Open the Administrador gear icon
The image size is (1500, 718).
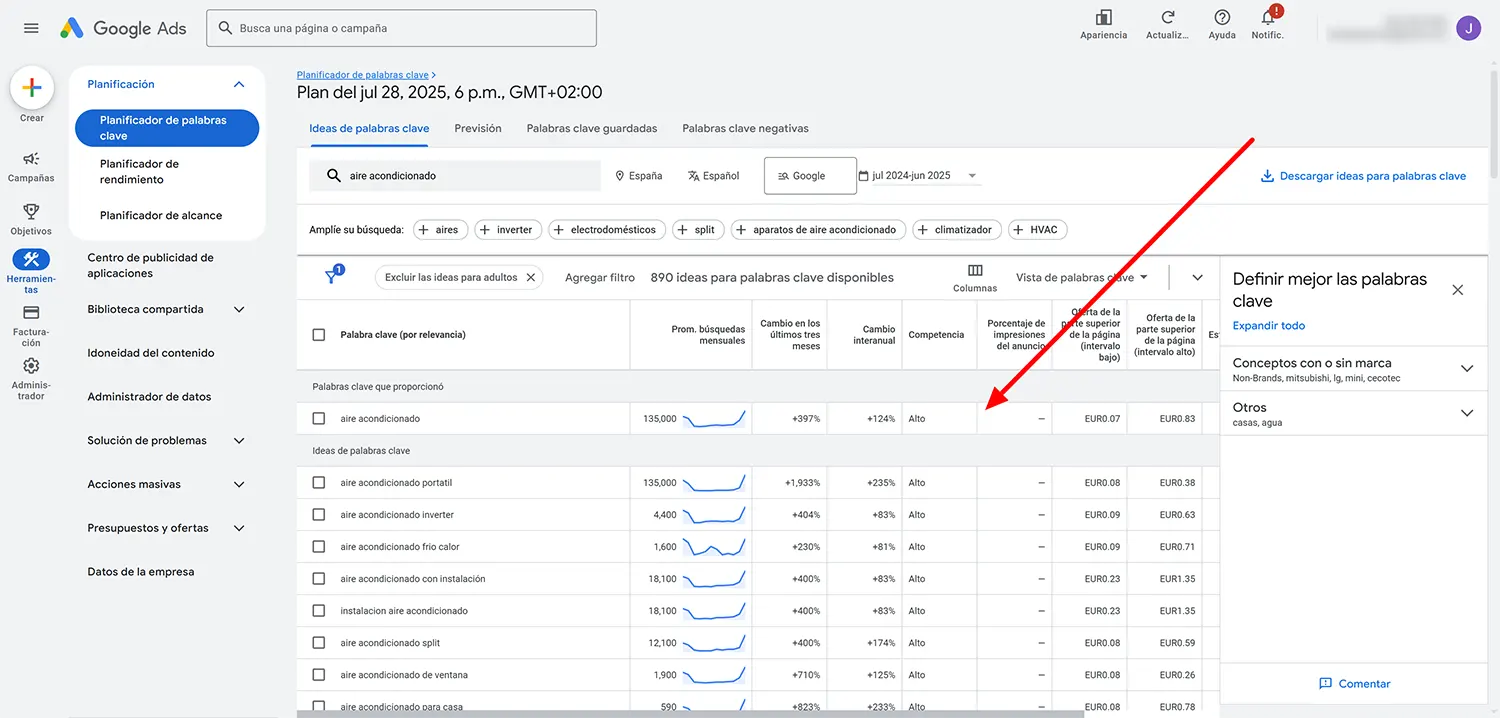click(31, 366)
